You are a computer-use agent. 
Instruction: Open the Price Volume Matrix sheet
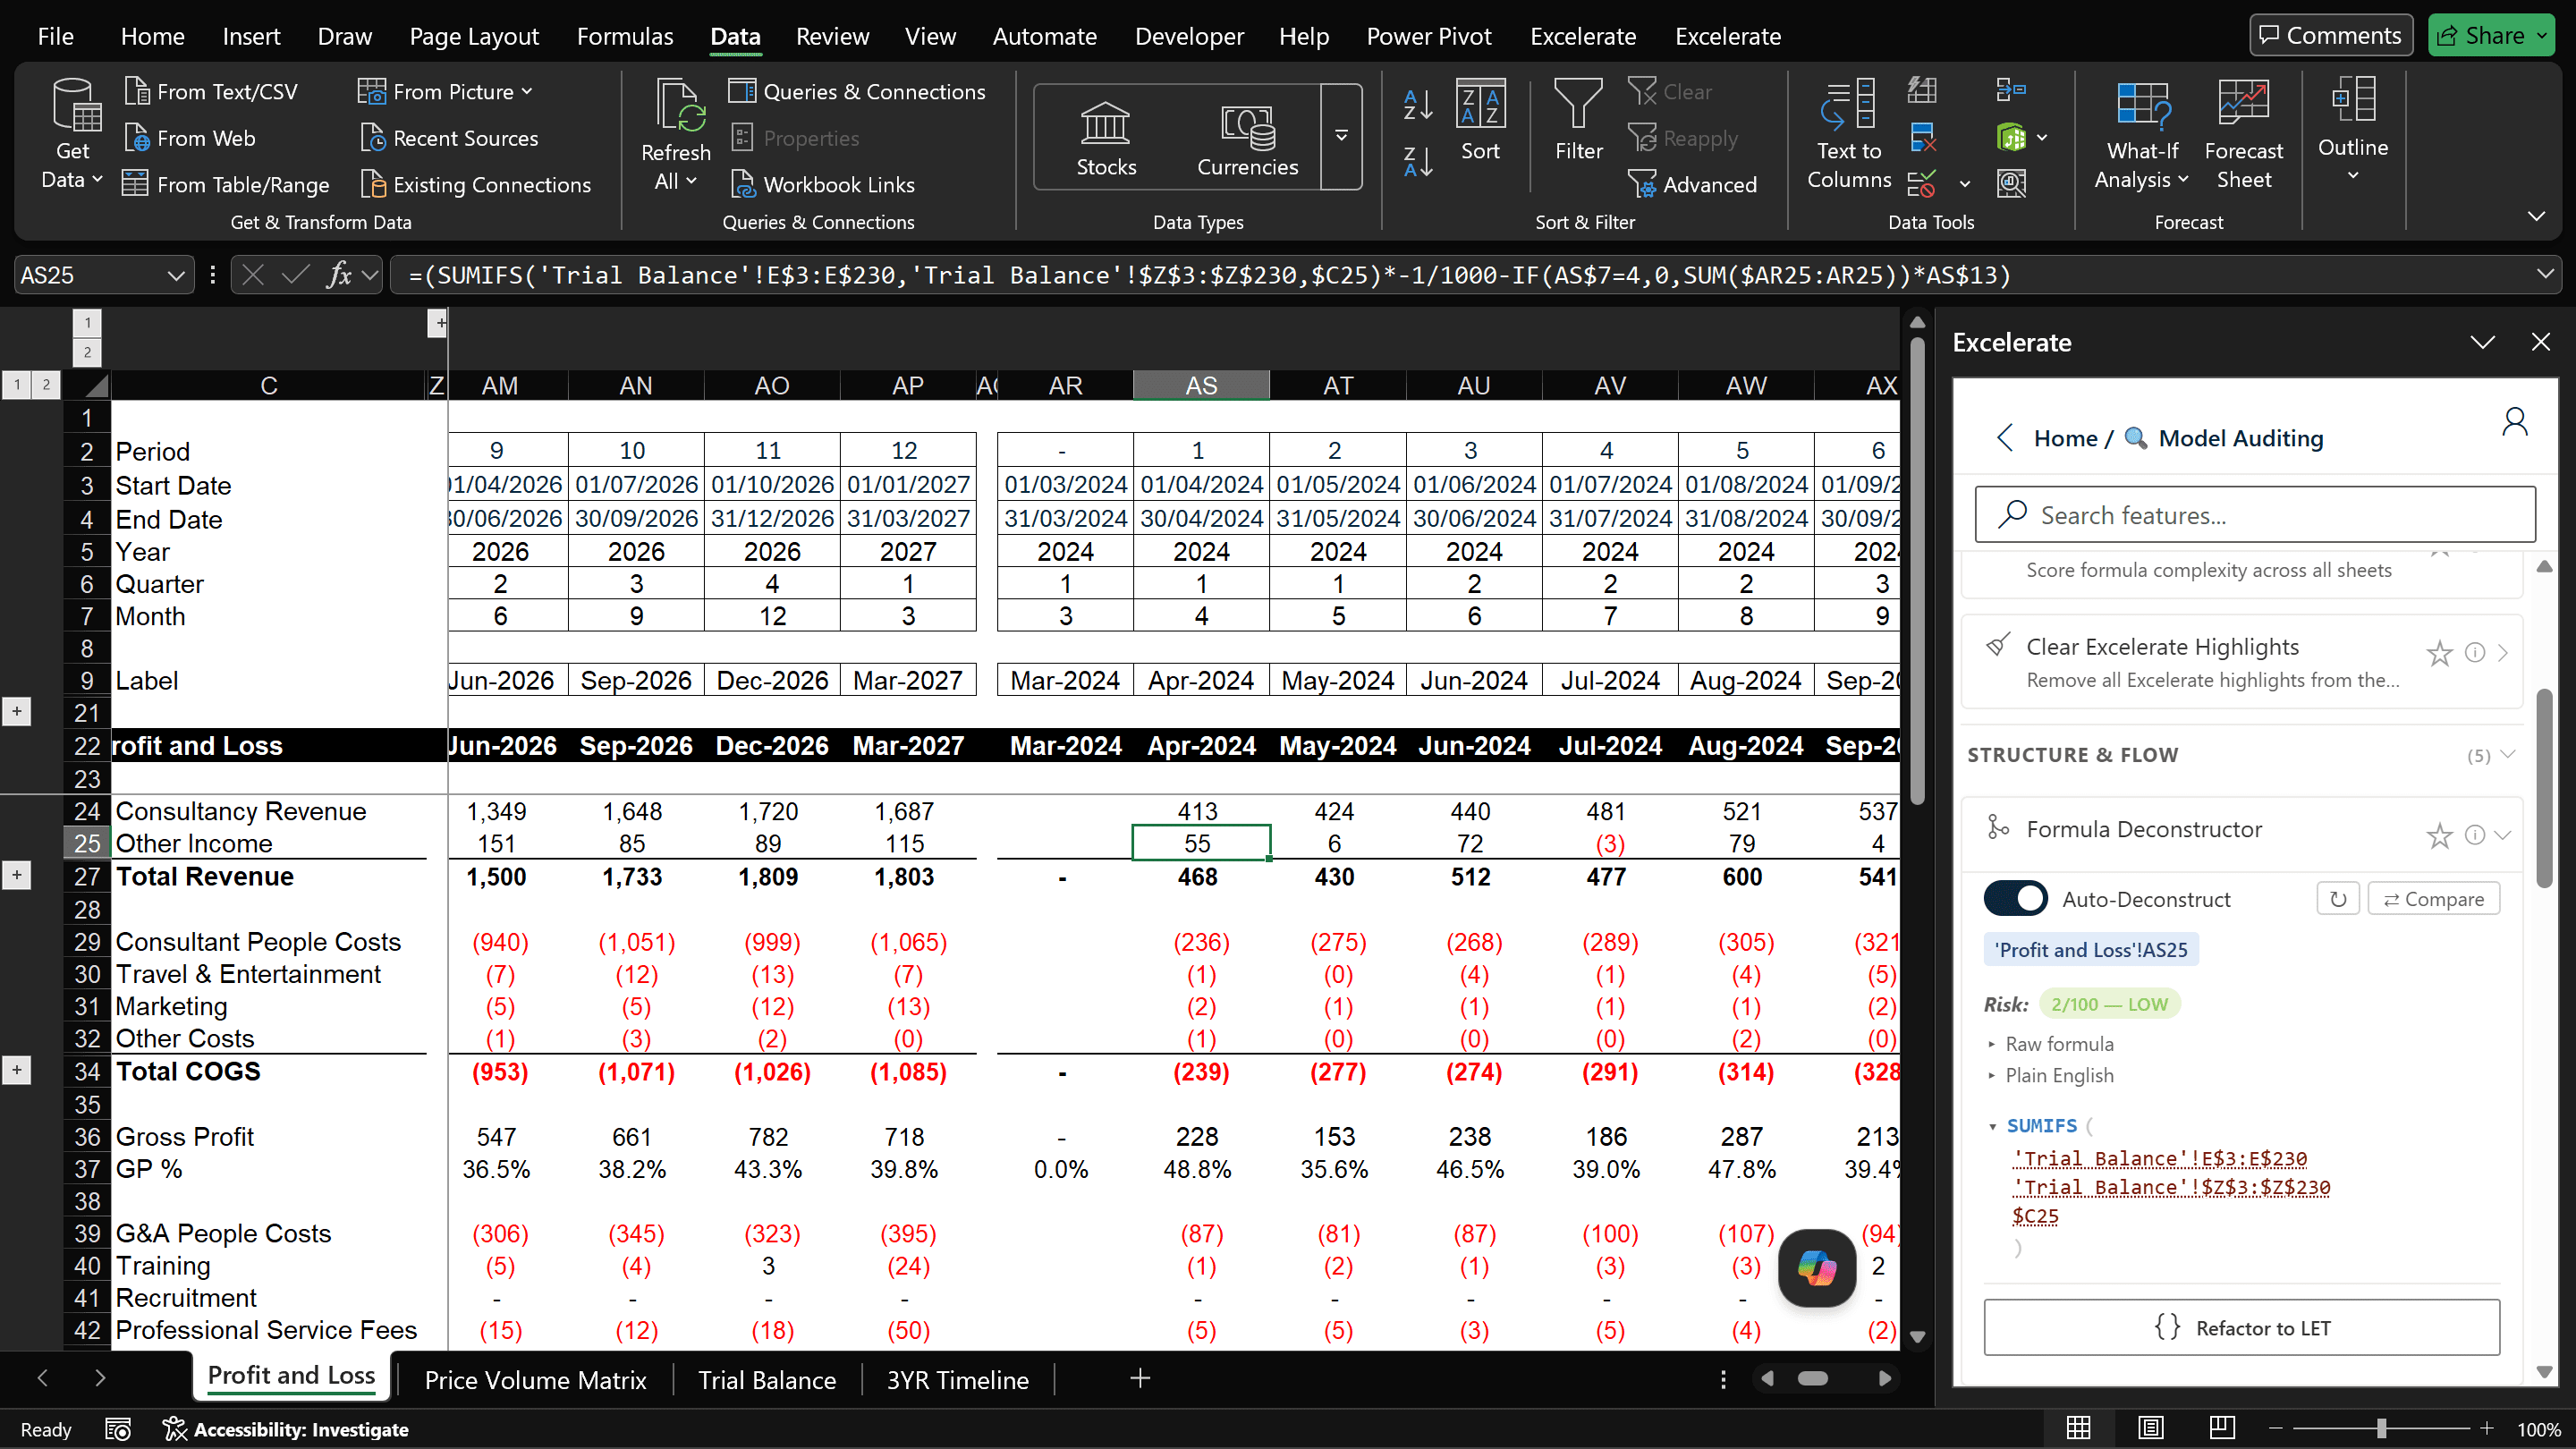535,1380
